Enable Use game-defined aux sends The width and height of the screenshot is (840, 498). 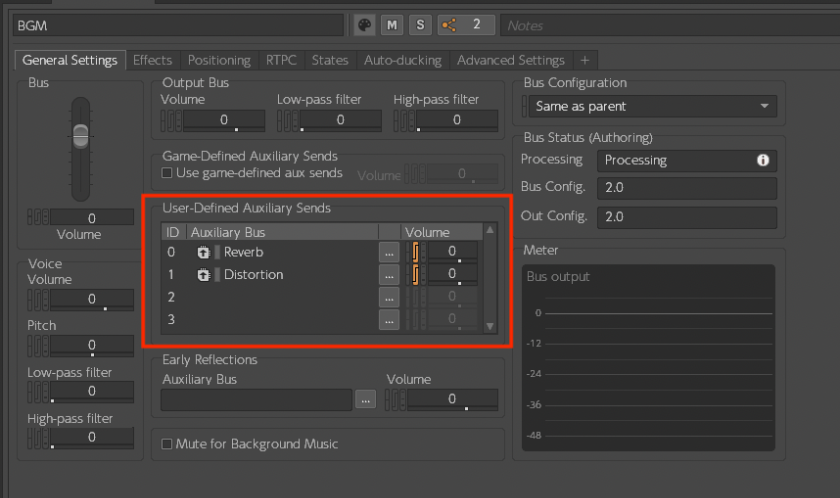(167, 173)
